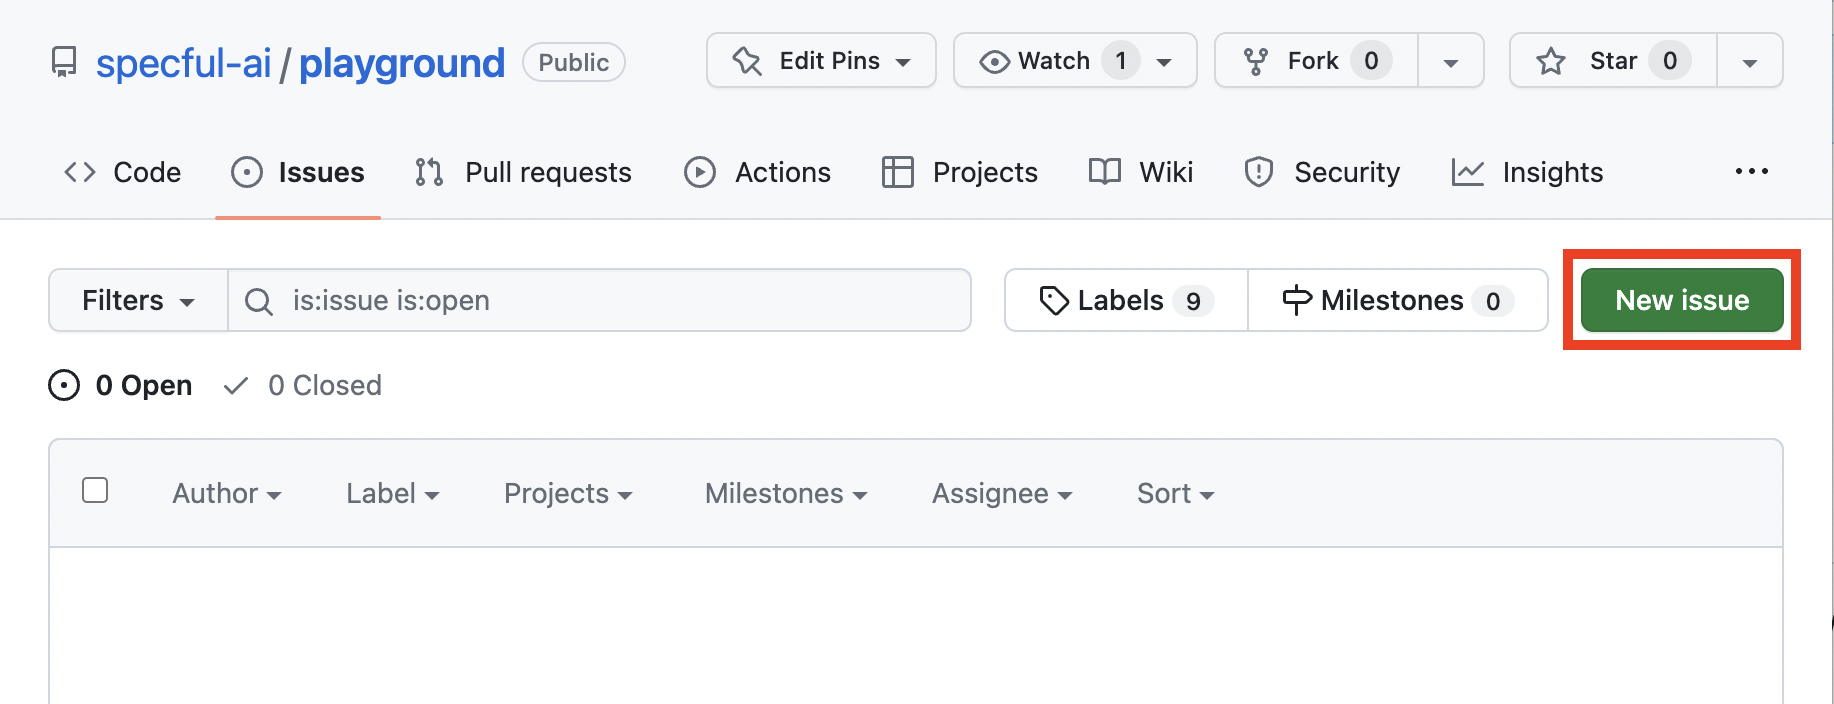Click the search magnifier icon
The image size is (1834, 704).
coord(259,301)
